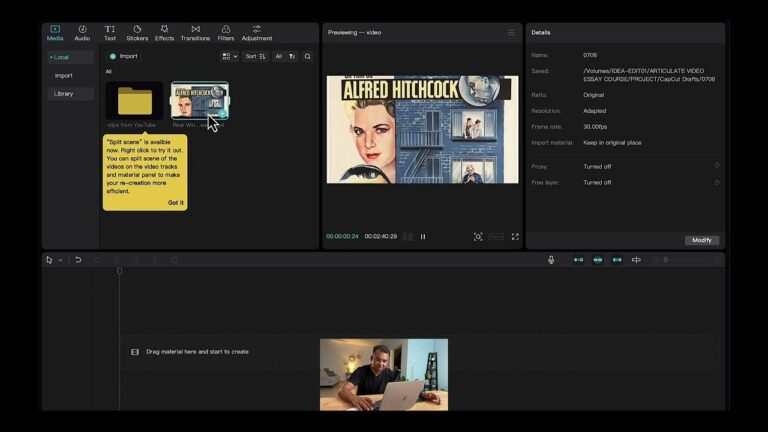
Task: Open the Audio panel
Action: point(82,33)
